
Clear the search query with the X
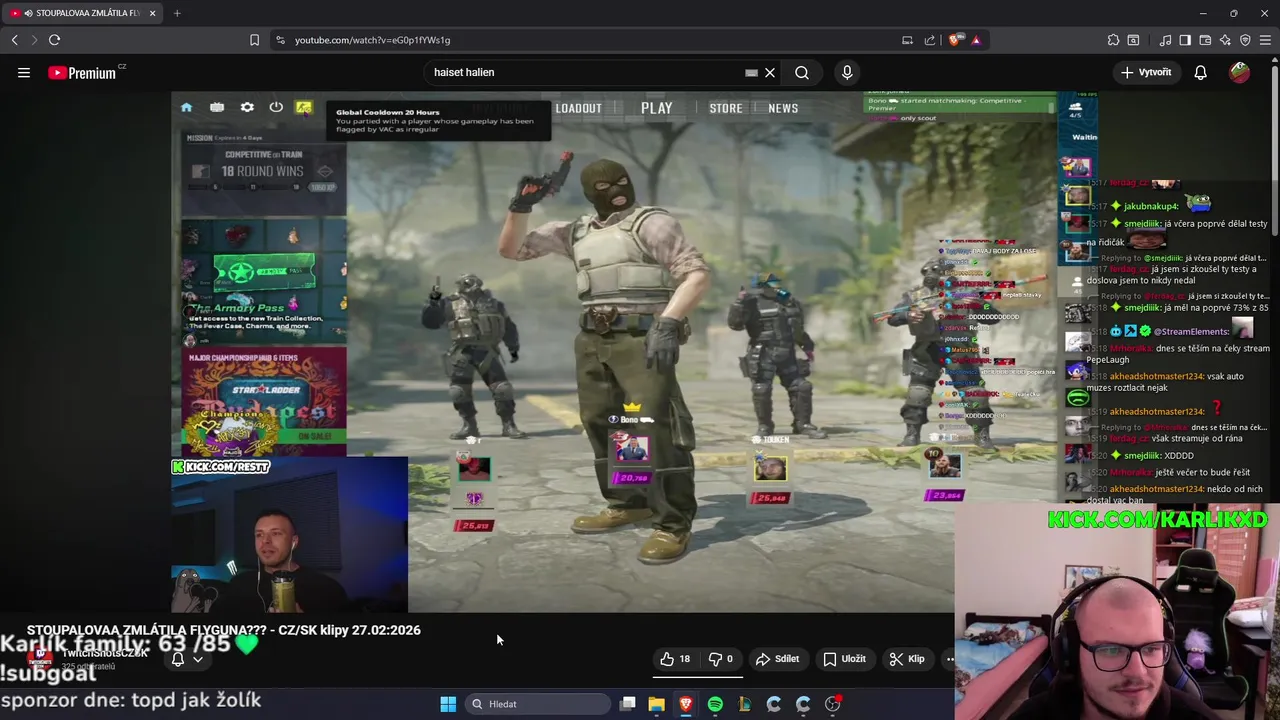point(770,72)
